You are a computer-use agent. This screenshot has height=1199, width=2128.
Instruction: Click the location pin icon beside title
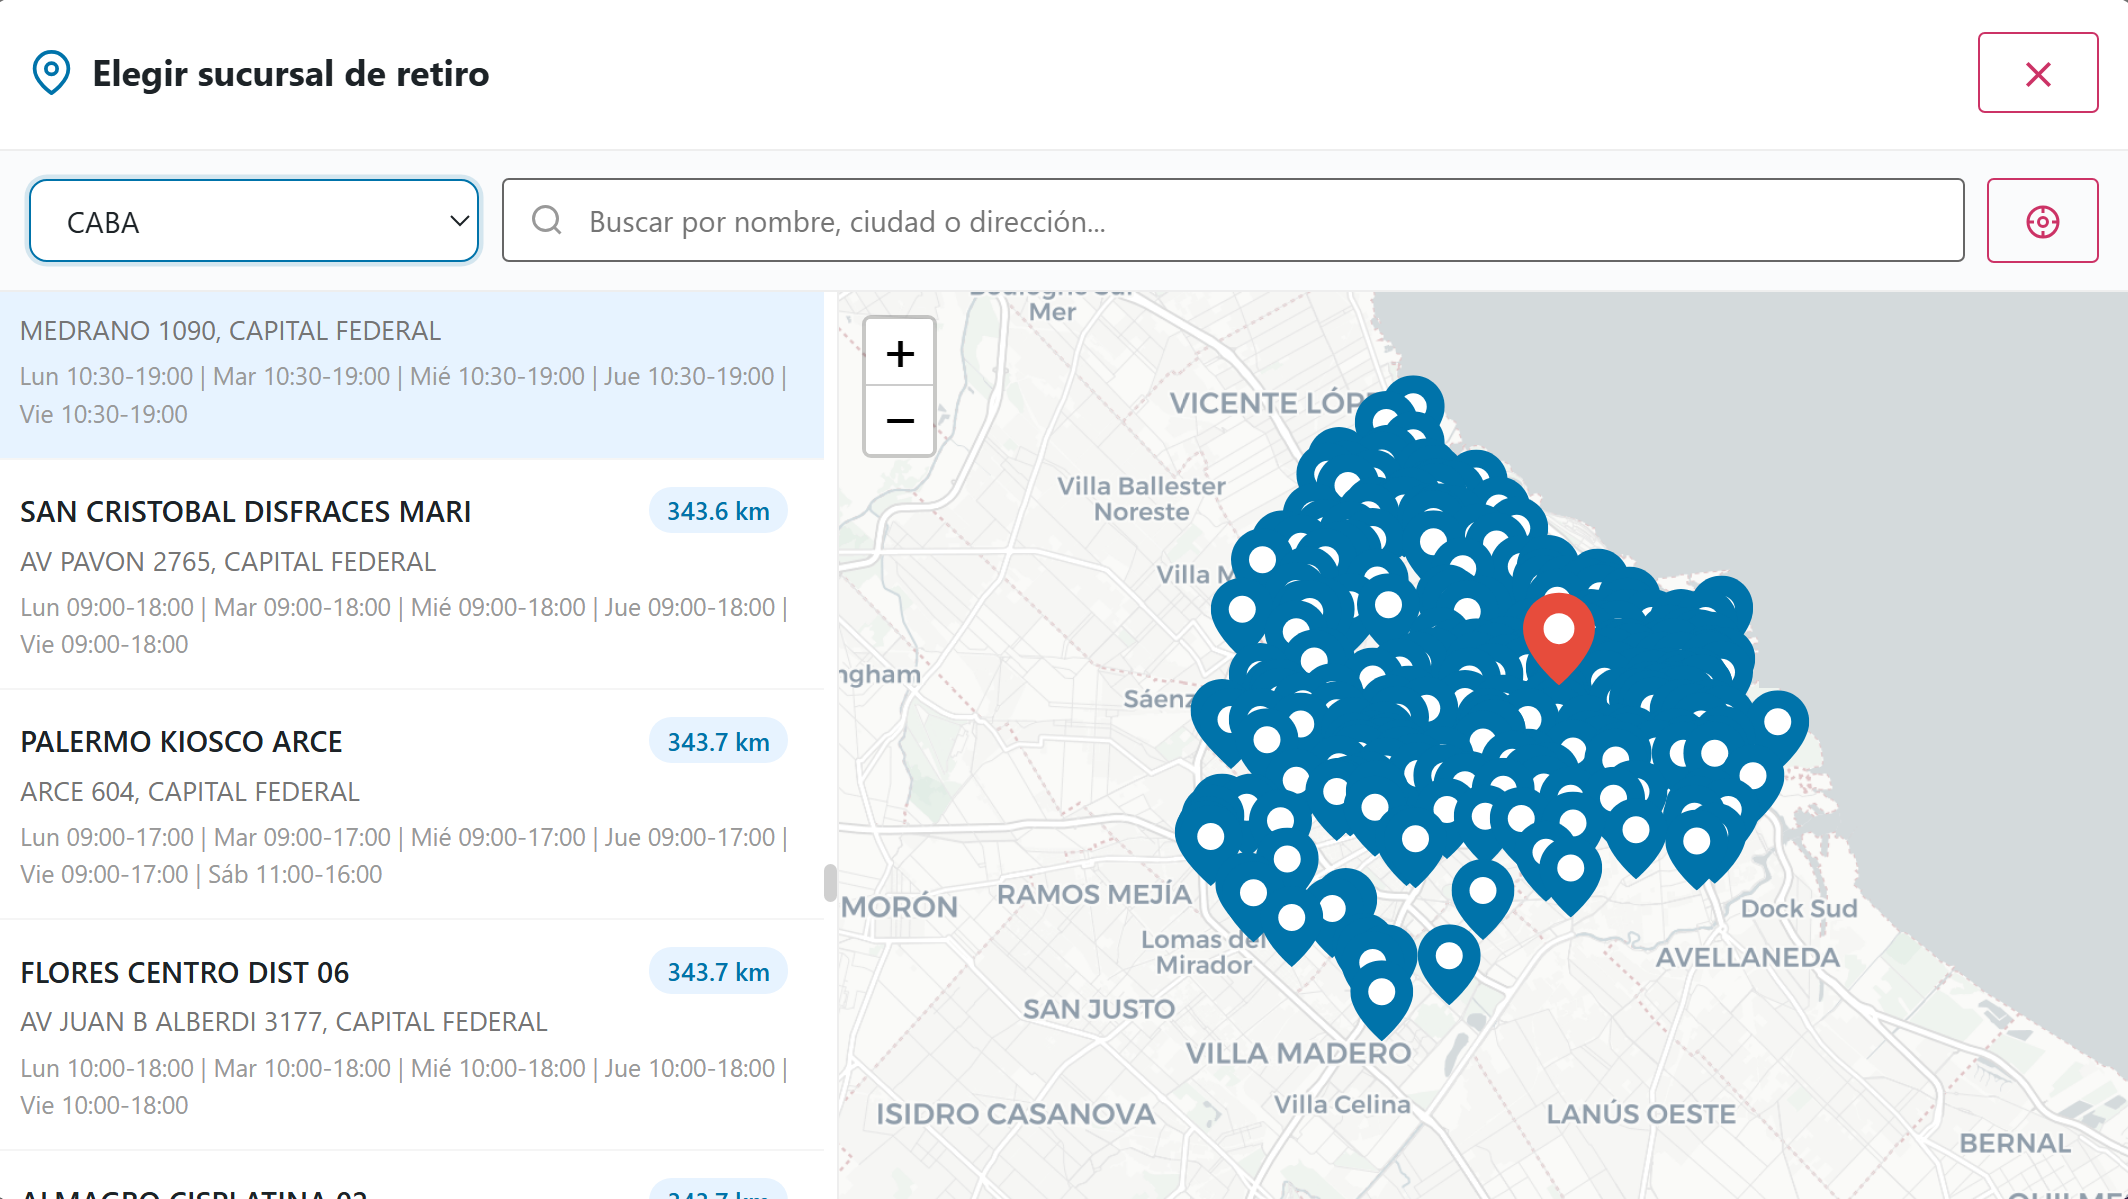(51, 73)
